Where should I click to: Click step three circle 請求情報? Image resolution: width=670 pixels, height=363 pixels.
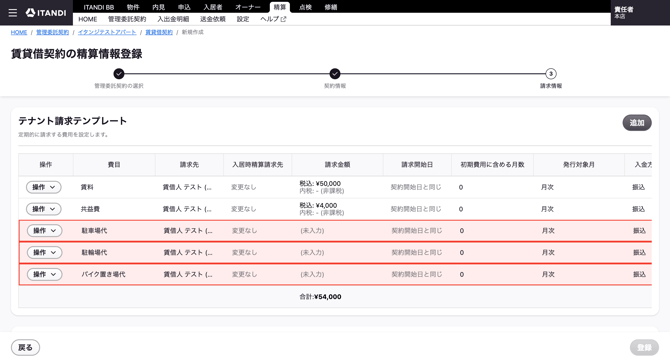551,74
